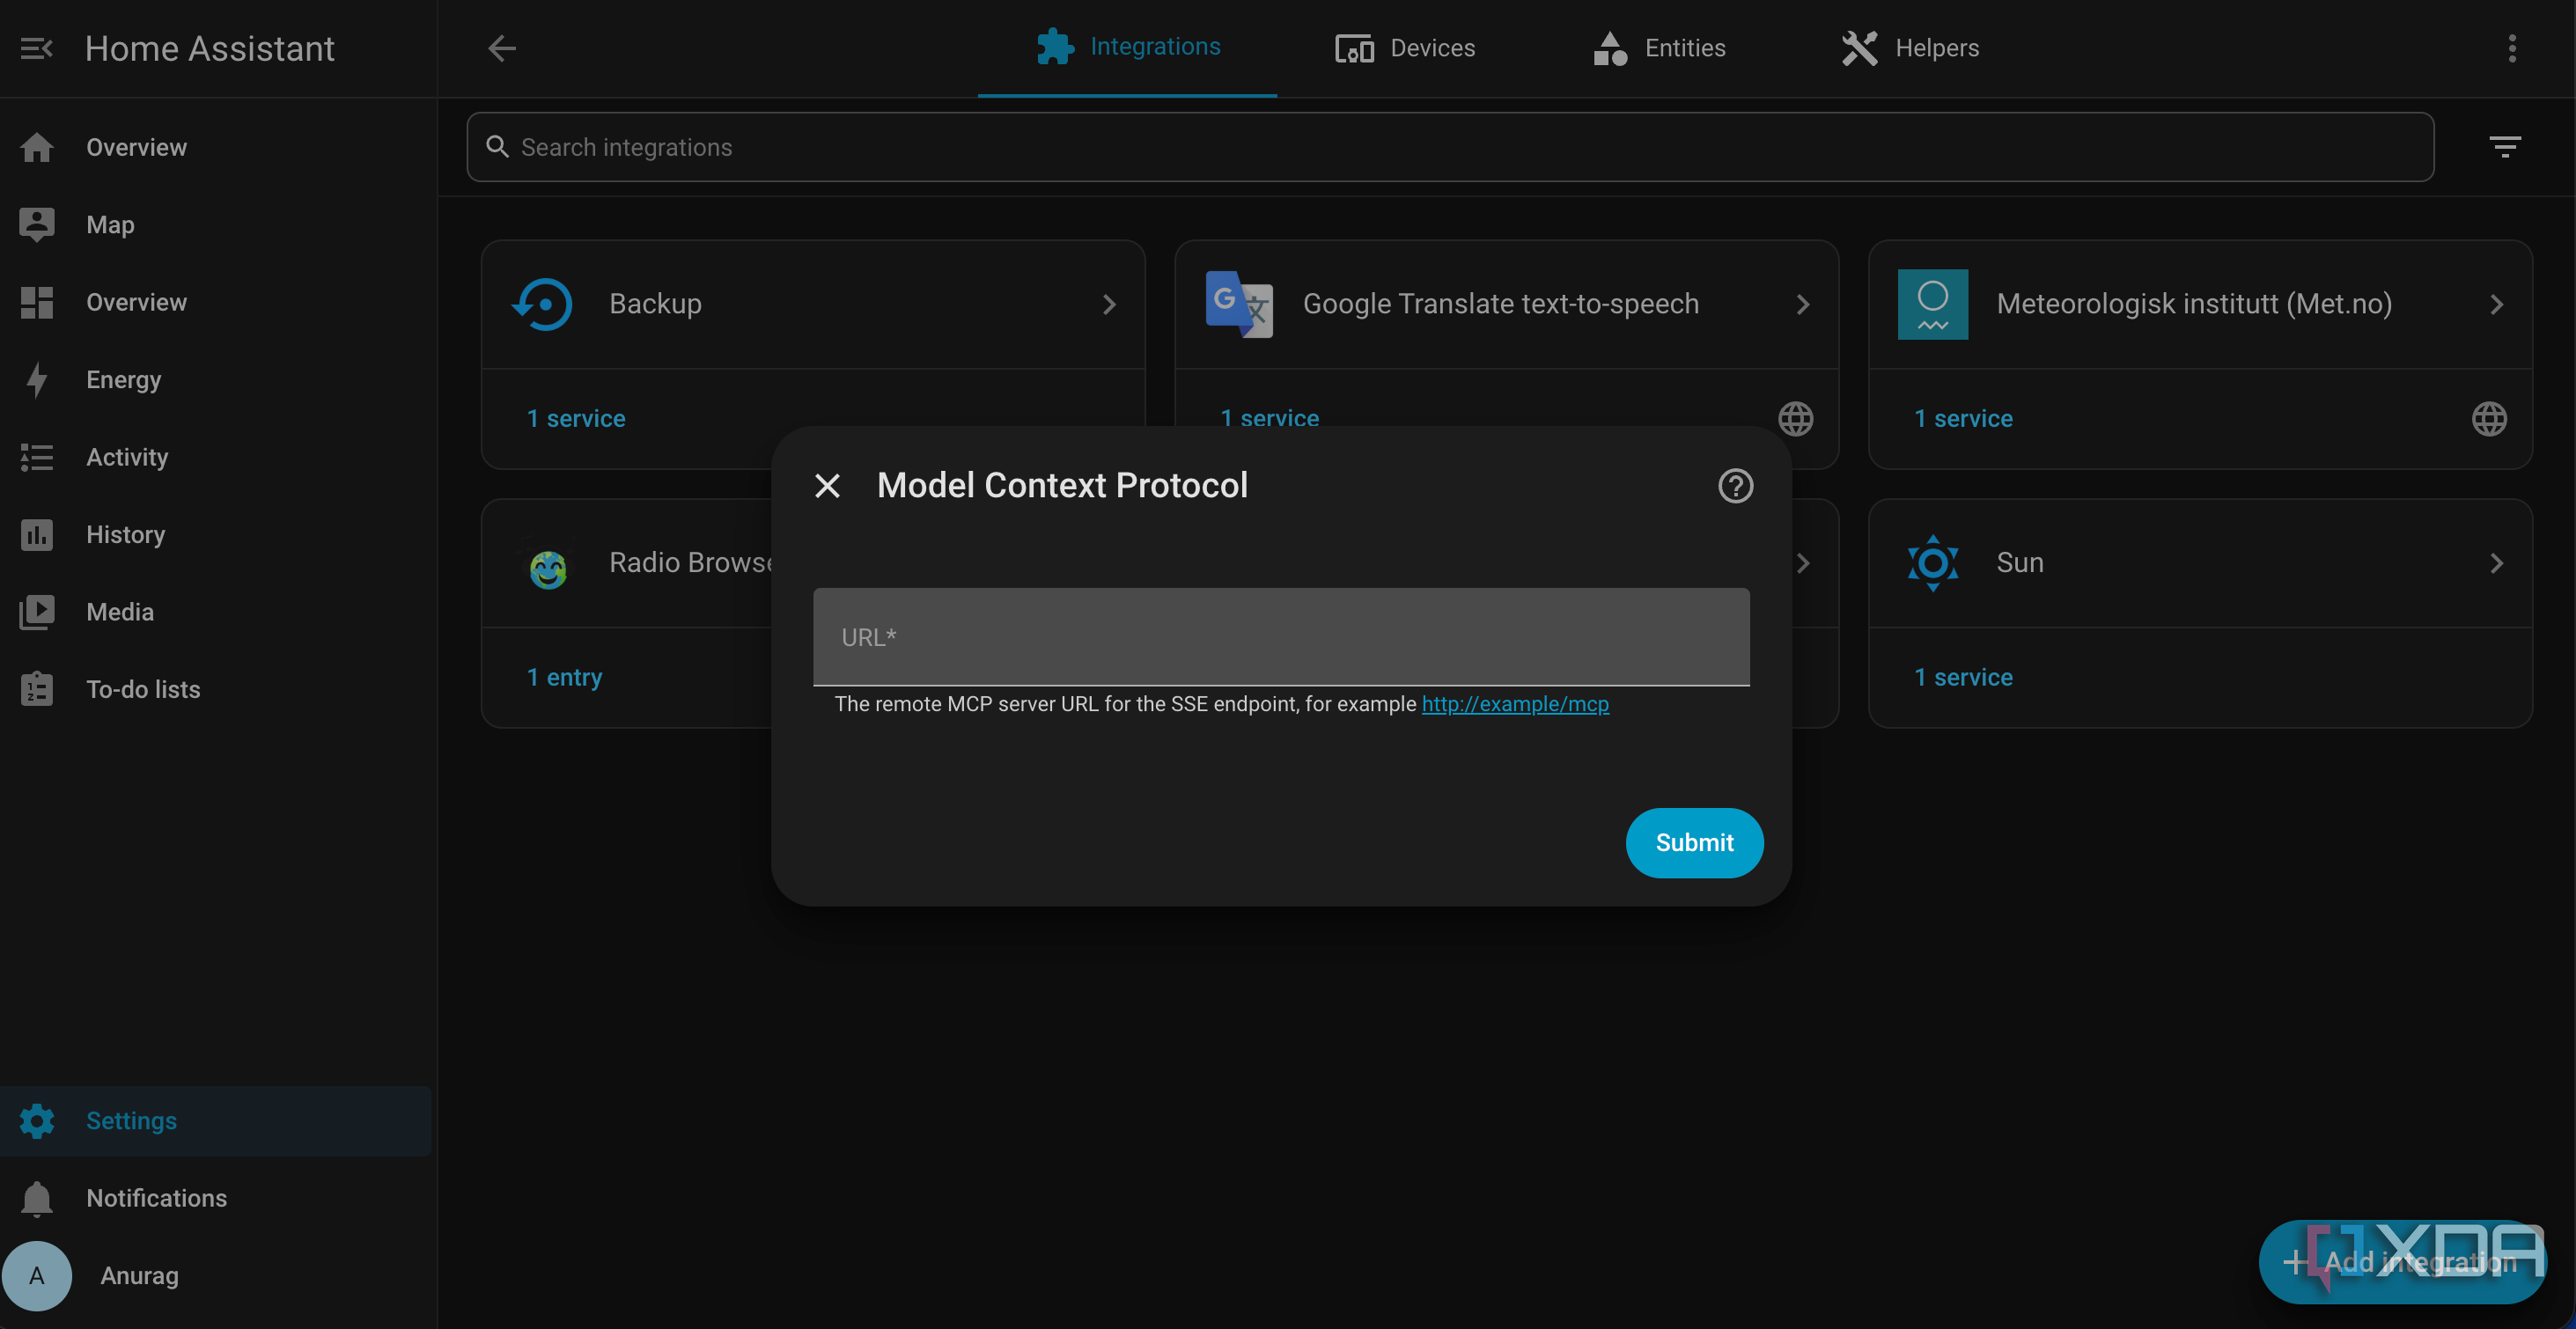
Task: Expand the Backup integration chevron
Action: coord(1109,304)
